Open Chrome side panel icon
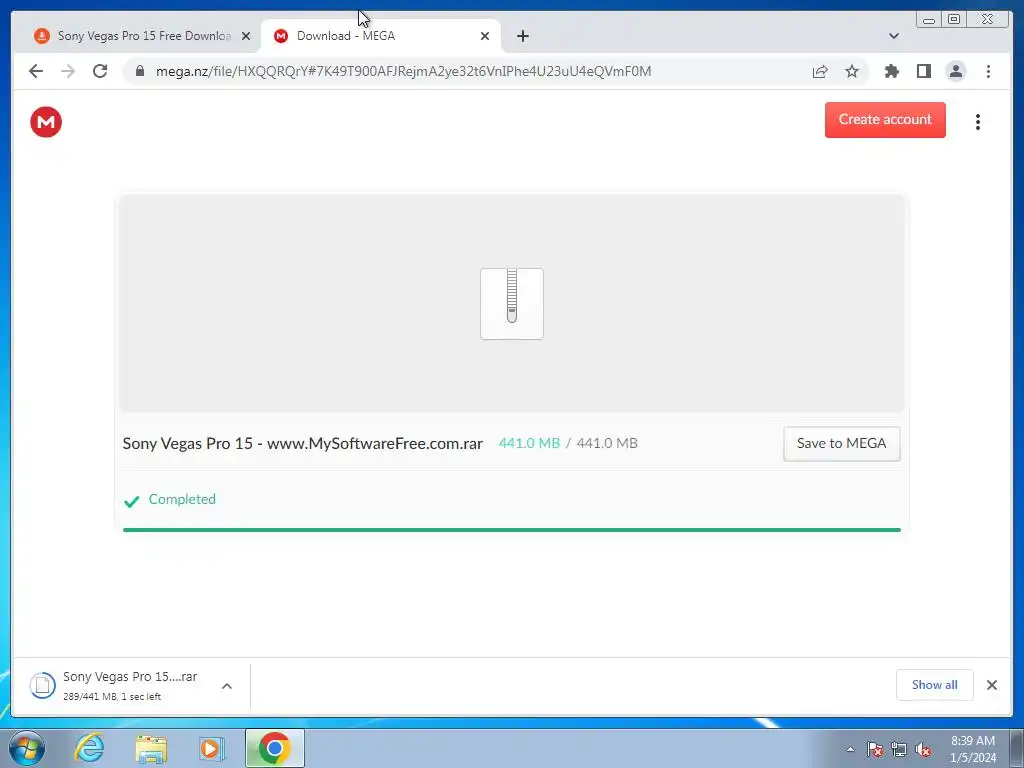This screenshot has height=768, width=1024. (923, 71)
